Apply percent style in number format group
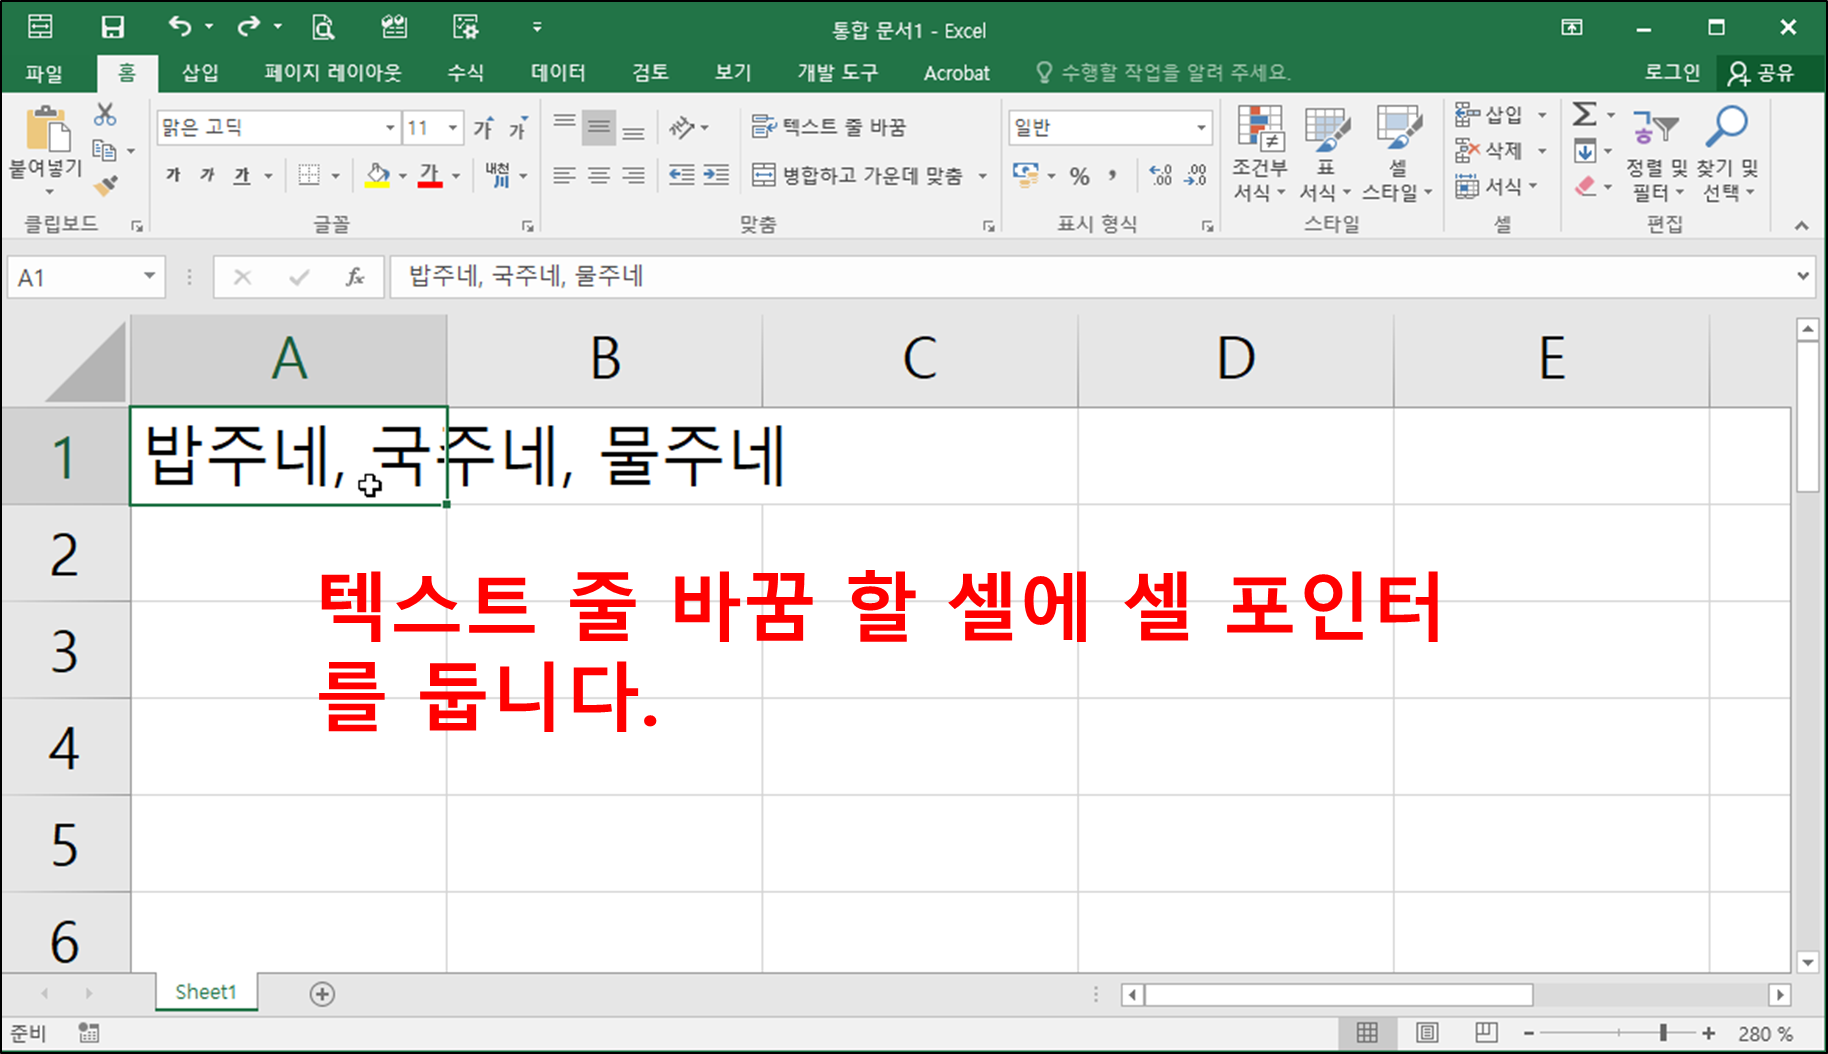This screenshot has height=1054, width=1828. [x=1079, y=176]
